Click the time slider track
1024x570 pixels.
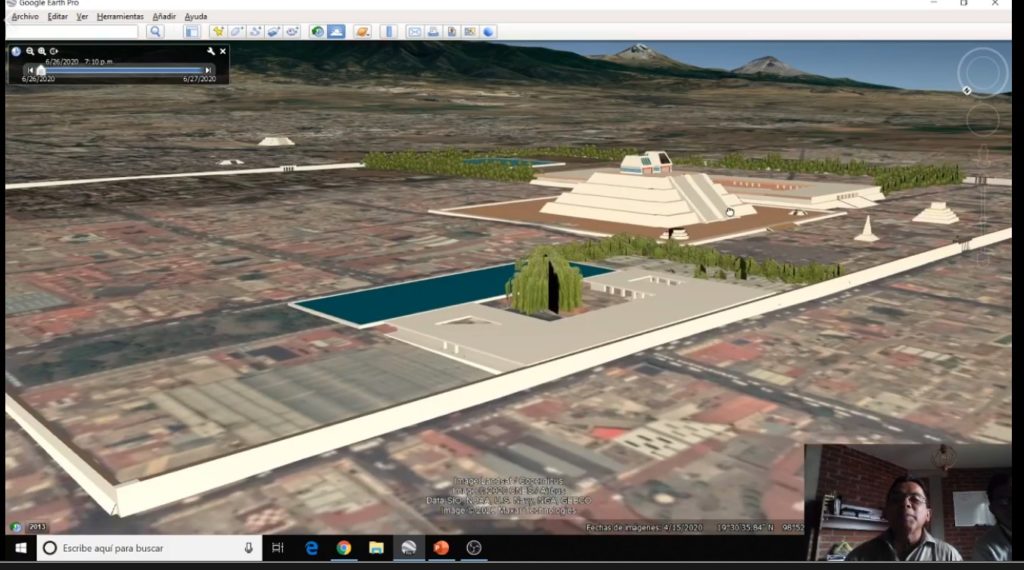point(120,70)
